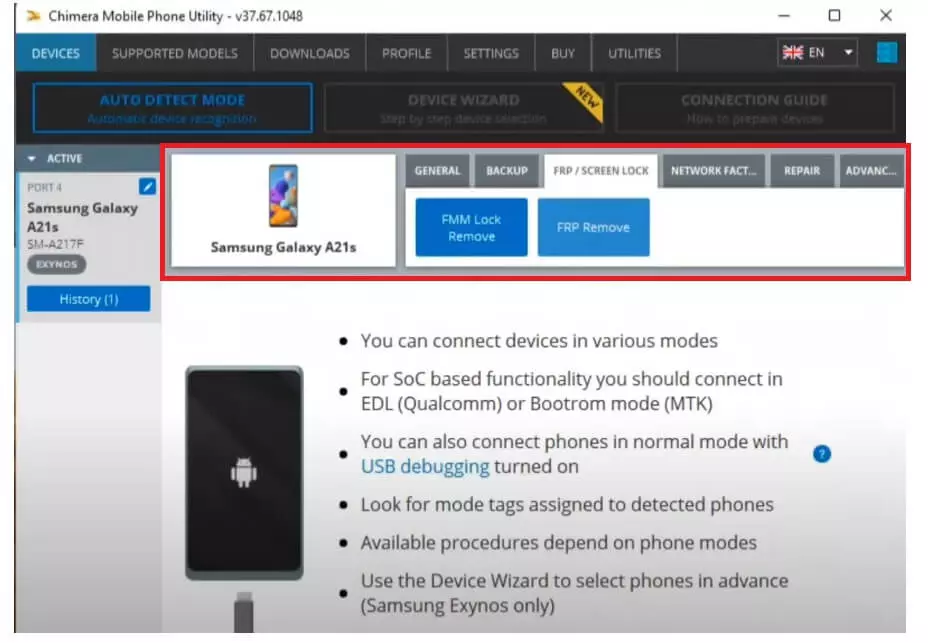Open History (1) for the connected device
928x643 pixels.
coord(88,298)
